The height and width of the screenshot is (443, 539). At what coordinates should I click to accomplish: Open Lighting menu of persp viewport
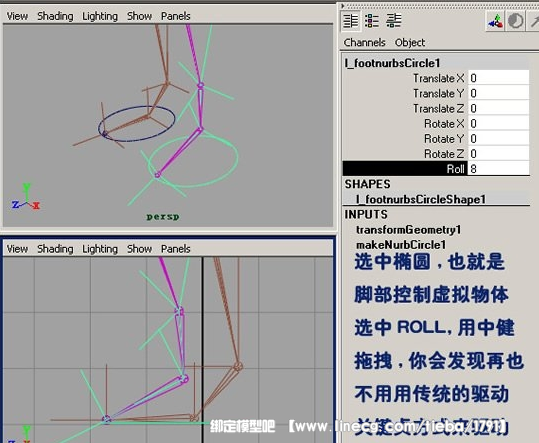pyautogui.click(x=100, y=16)
